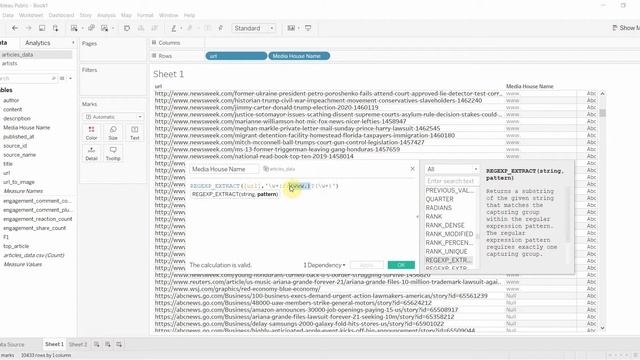Open the Analytics pane options arrow
The width and height of the screenshot is (640, 360).
click(73, 43)
